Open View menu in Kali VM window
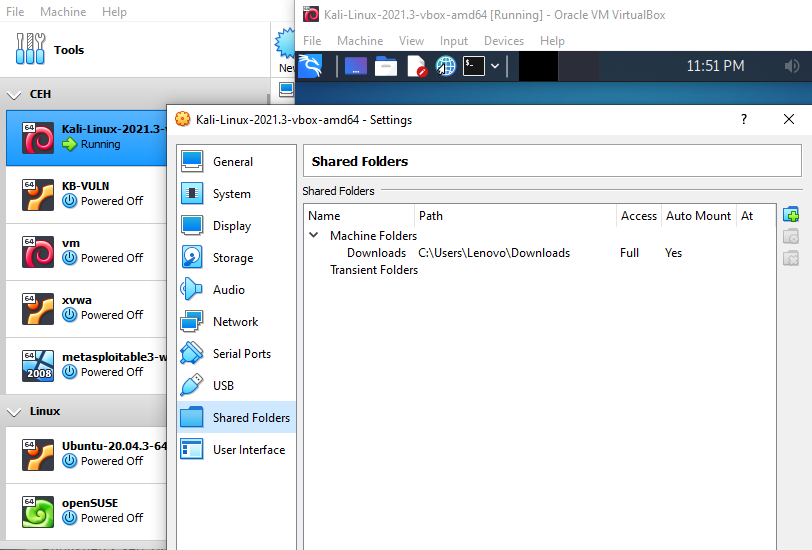 tap(411, 40)
